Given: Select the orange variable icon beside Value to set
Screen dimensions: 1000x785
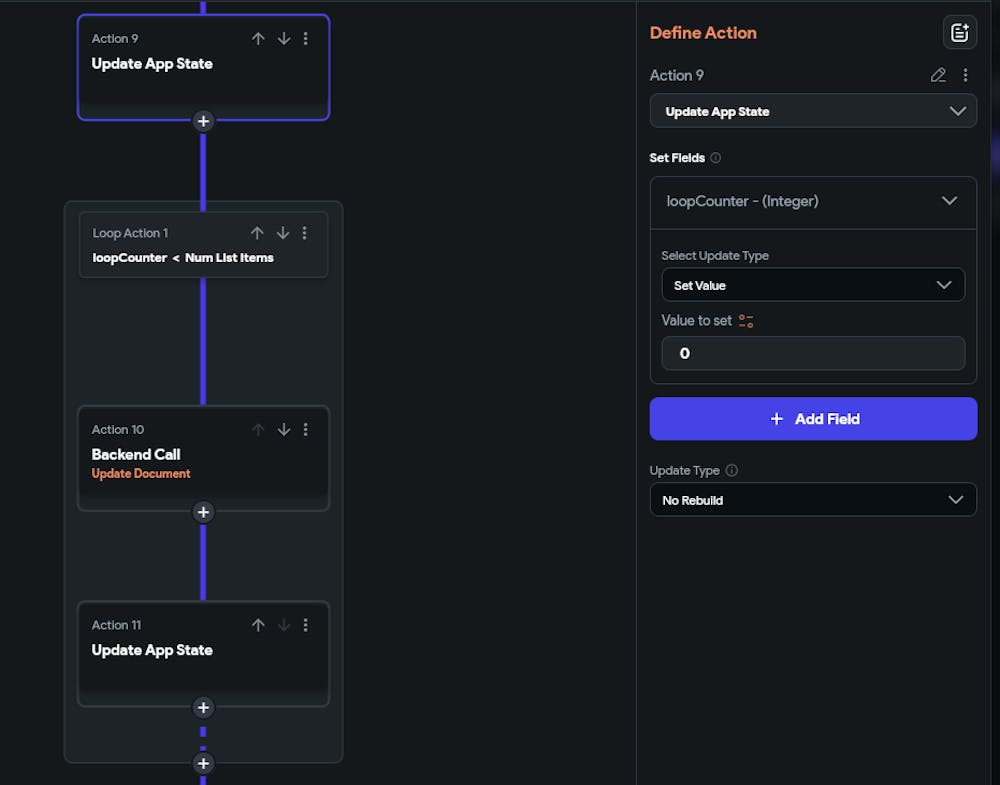Looking at the screenshot, I should coord(744,320).
